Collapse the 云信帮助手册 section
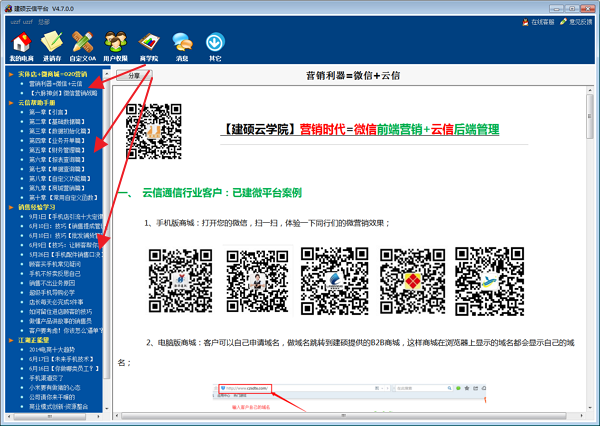Viewport: 600px width, 426px height. 11,103
